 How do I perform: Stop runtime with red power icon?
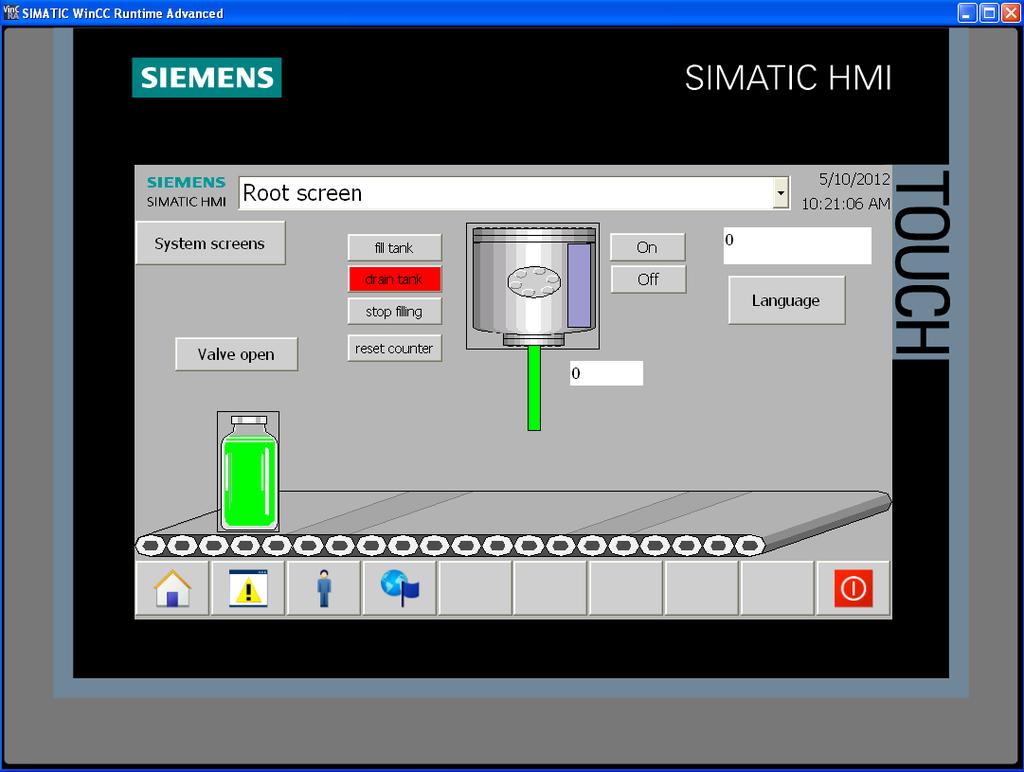(853, 588)
